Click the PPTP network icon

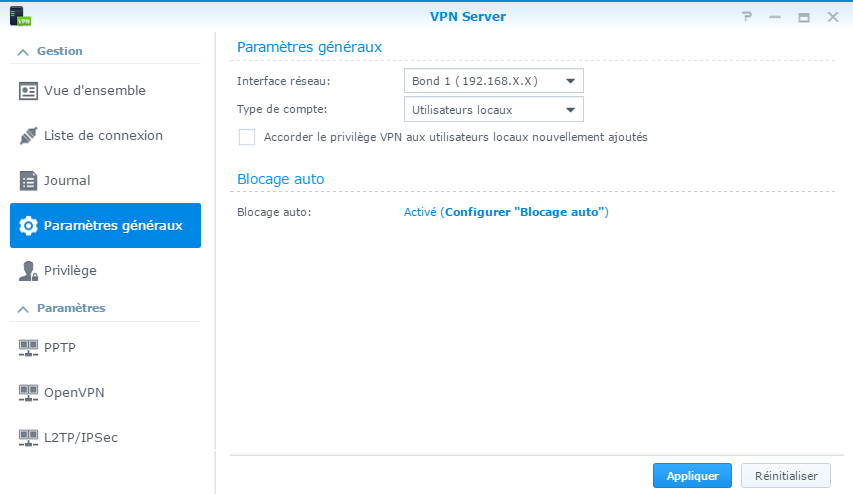coord(28,347)
